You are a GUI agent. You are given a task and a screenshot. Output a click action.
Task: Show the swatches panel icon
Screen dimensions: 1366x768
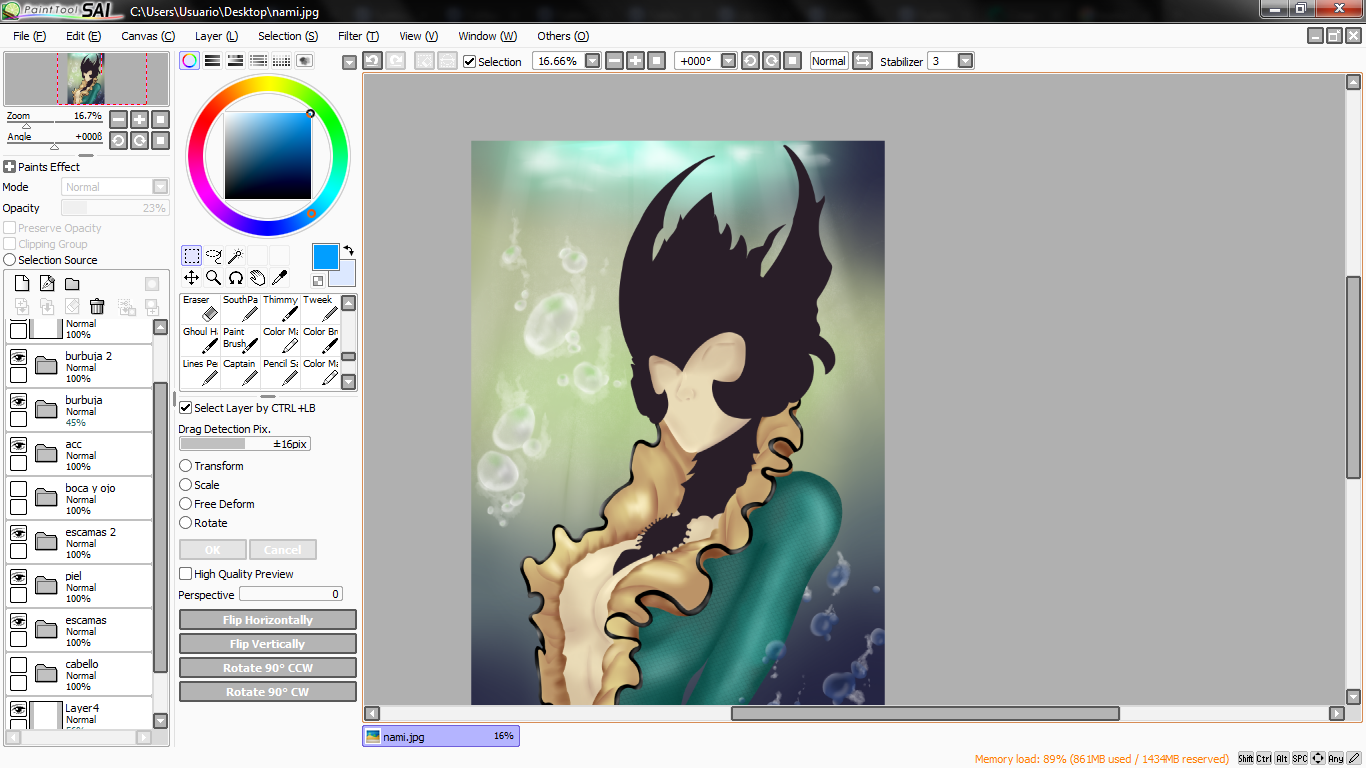coord(281,61)
